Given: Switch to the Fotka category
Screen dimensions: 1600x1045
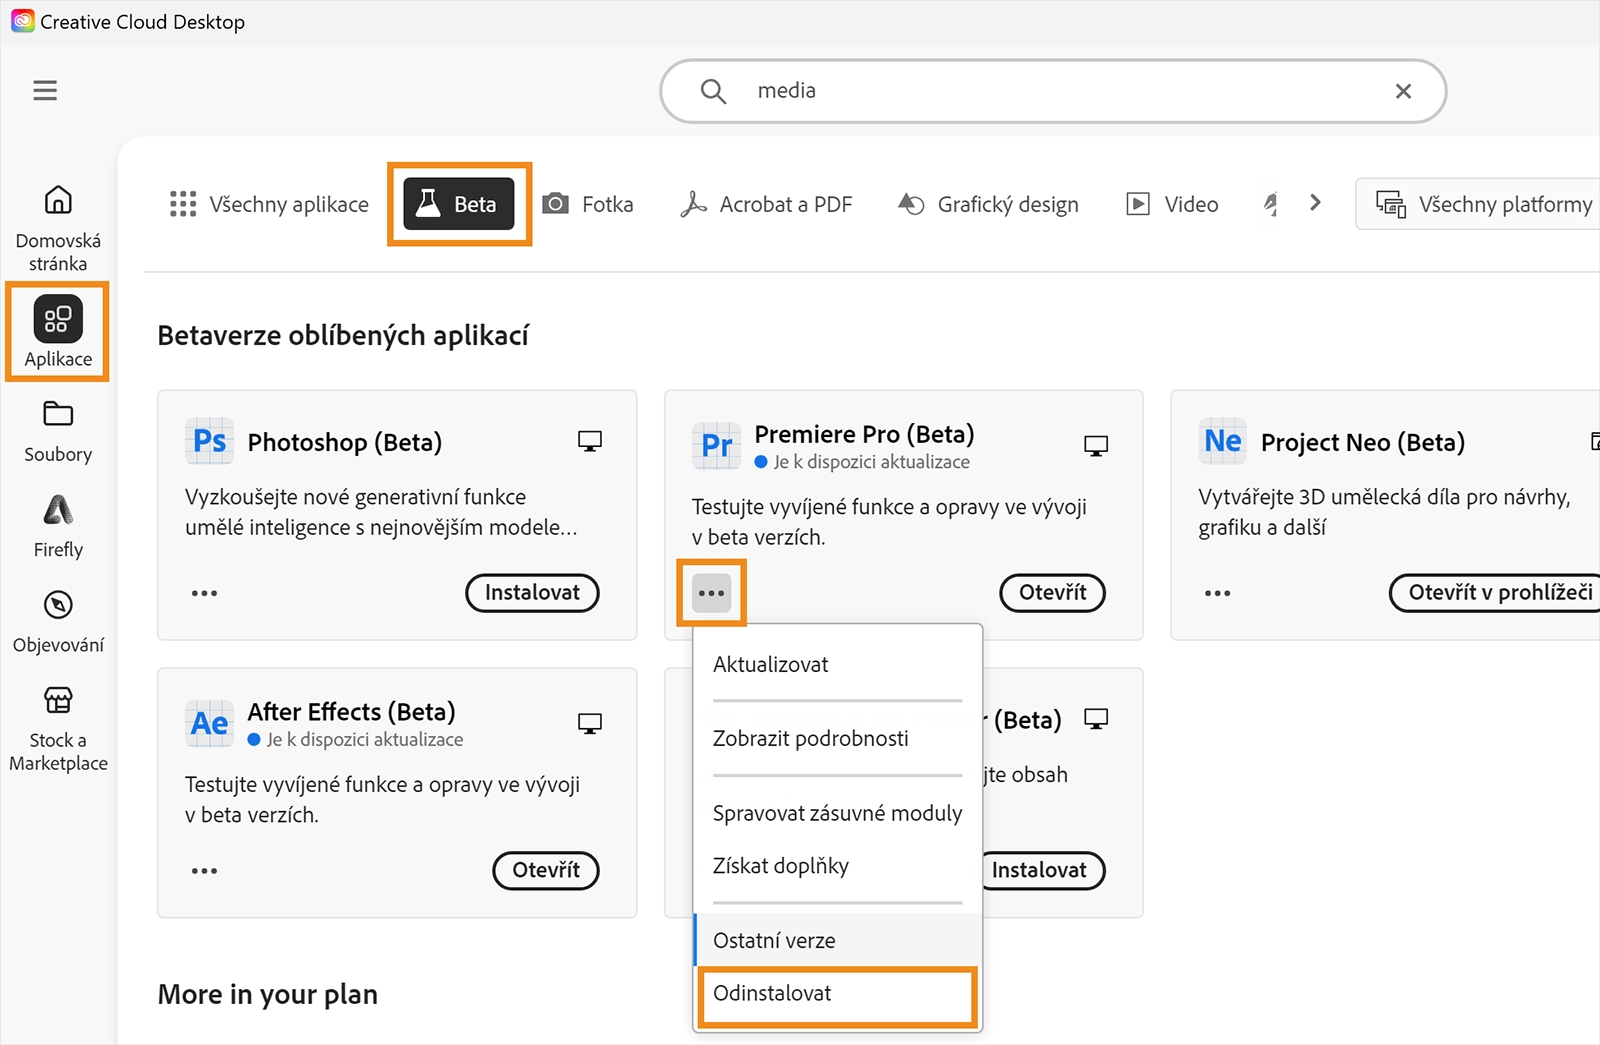Looking at the screenshot, I should 588,204.
